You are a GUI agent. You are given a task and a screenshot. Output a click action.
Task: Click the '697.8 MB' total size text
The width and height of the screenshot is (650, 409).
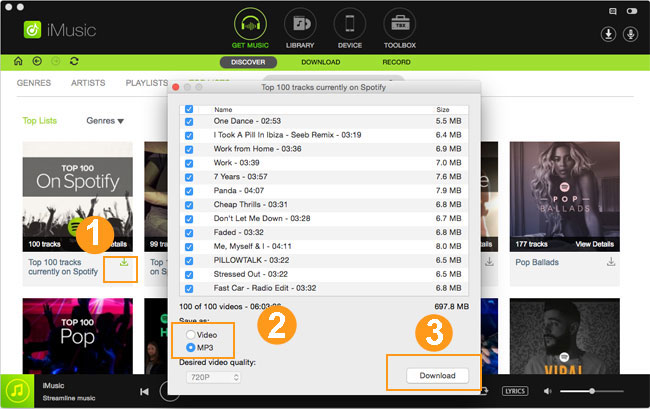point(451,307)
